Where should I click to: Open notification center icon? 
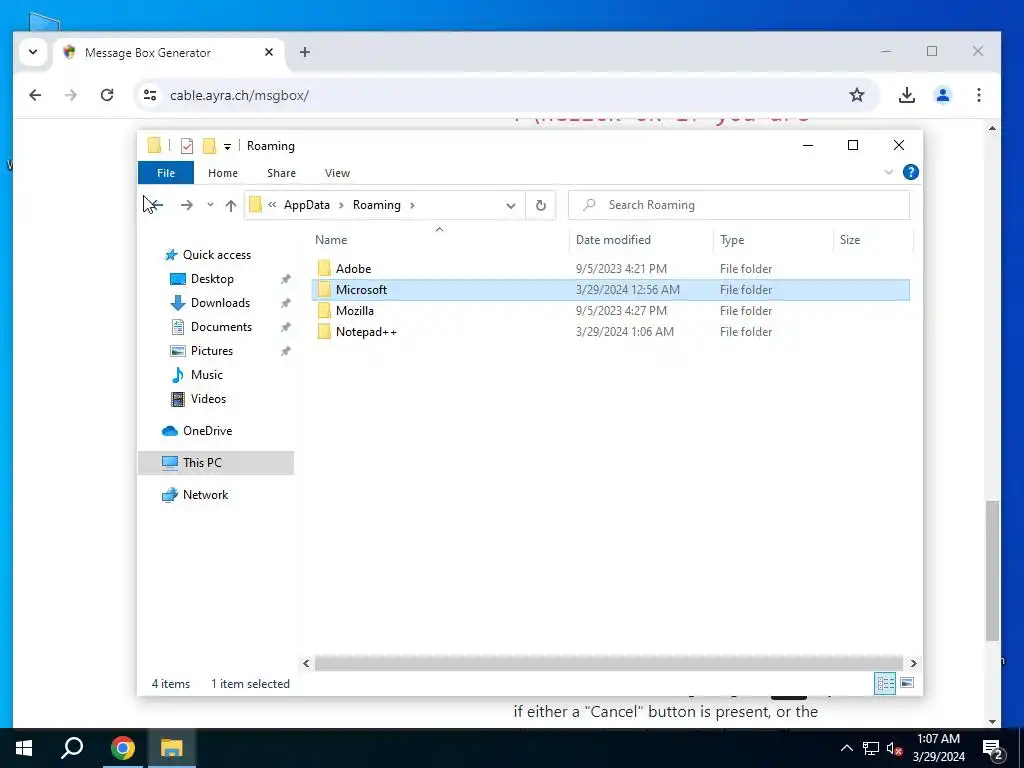point(993,749)
